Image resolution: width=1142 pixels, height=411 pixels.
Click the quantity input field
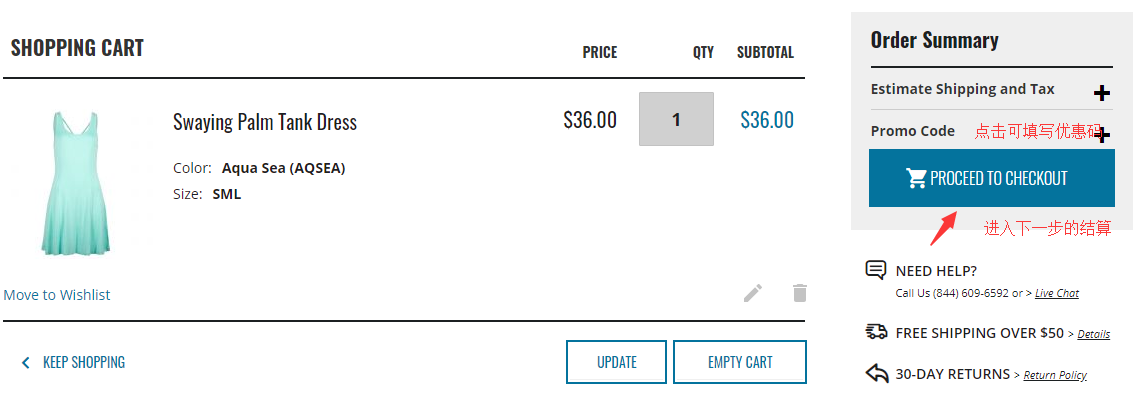676,119
